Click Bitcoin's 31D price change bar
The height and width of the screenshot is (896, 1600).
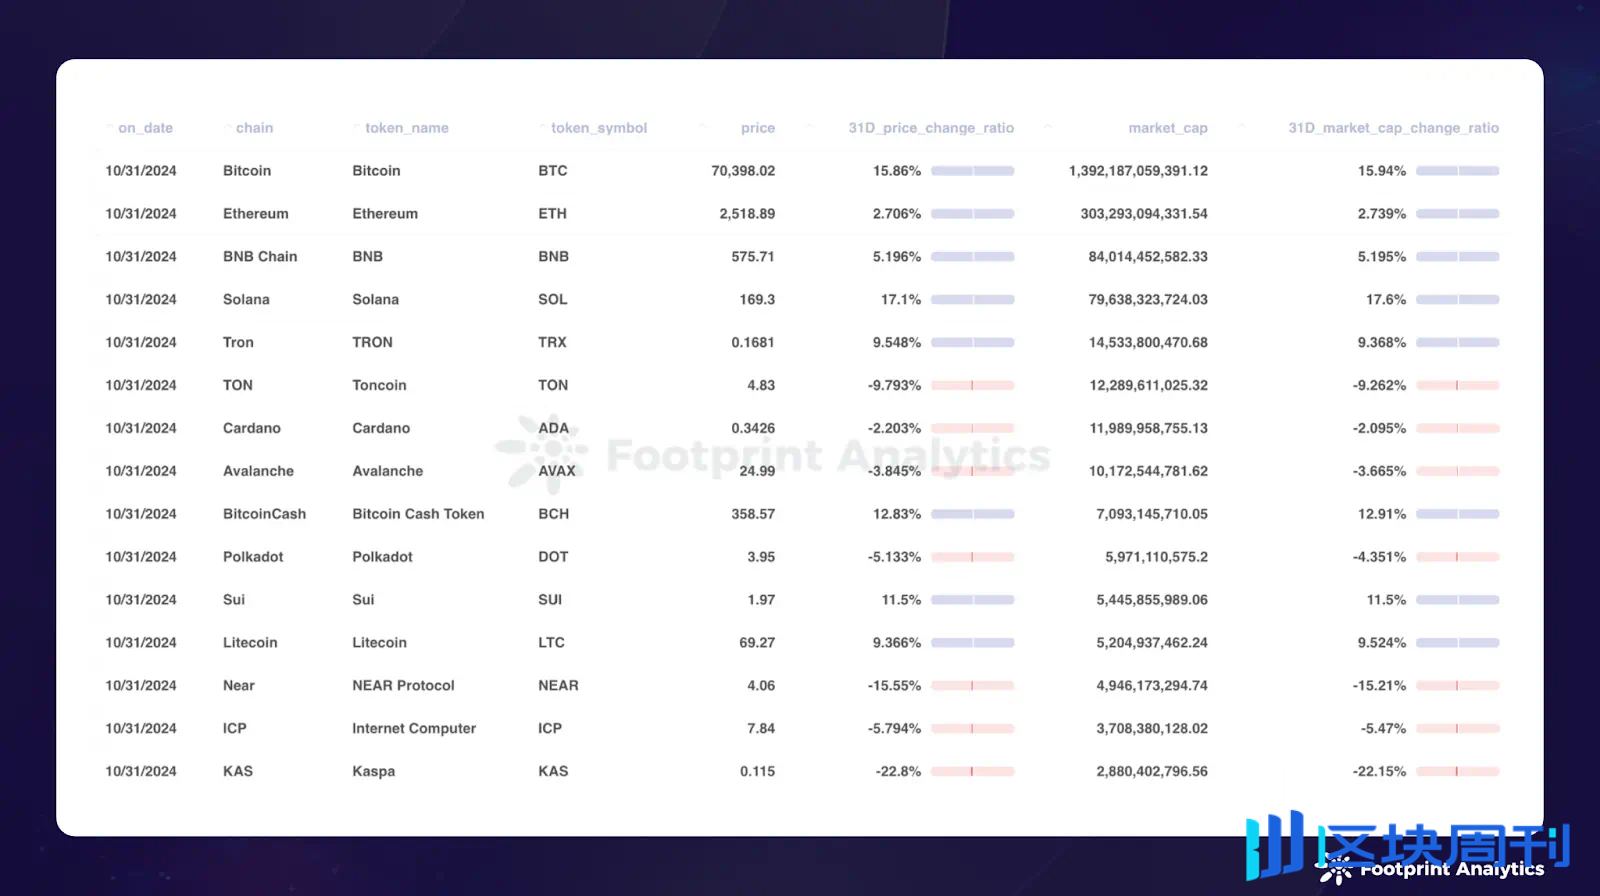point(972,171)
